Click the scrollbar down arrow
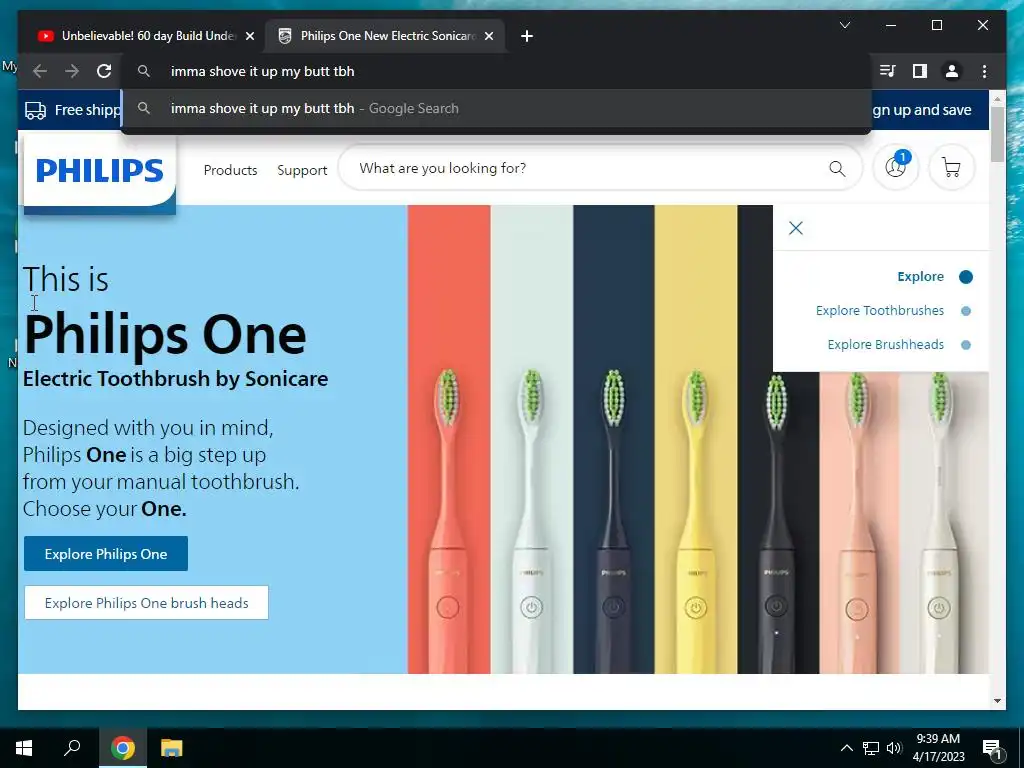 pyautogui.click(x=997, y=701)
